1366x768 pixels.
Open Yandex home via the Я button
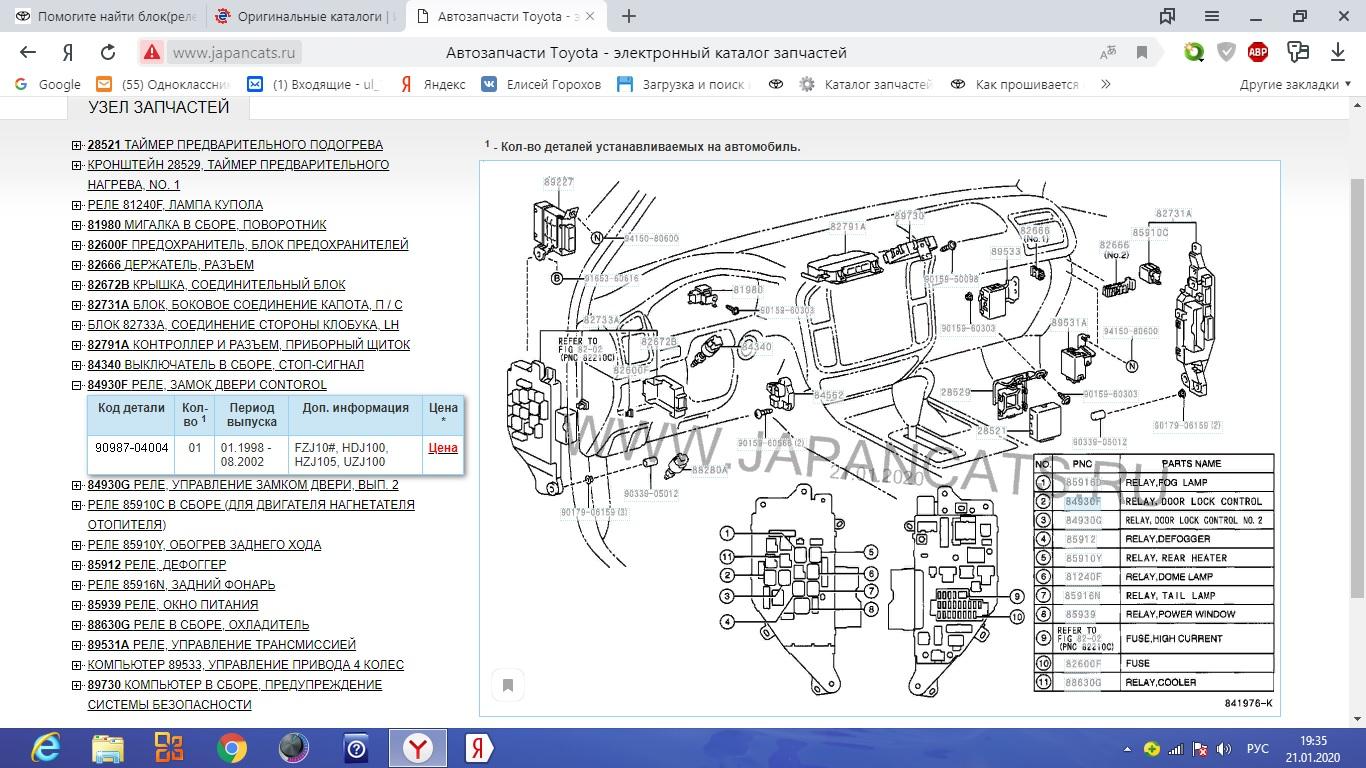coord(68,52)
